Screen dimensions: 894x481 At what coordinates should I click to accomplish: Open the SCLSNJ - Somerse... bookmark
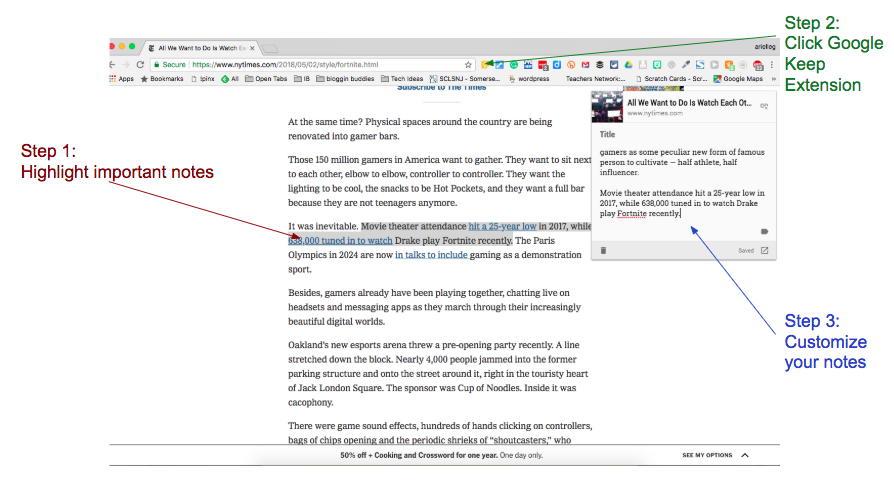click(465, 79)
